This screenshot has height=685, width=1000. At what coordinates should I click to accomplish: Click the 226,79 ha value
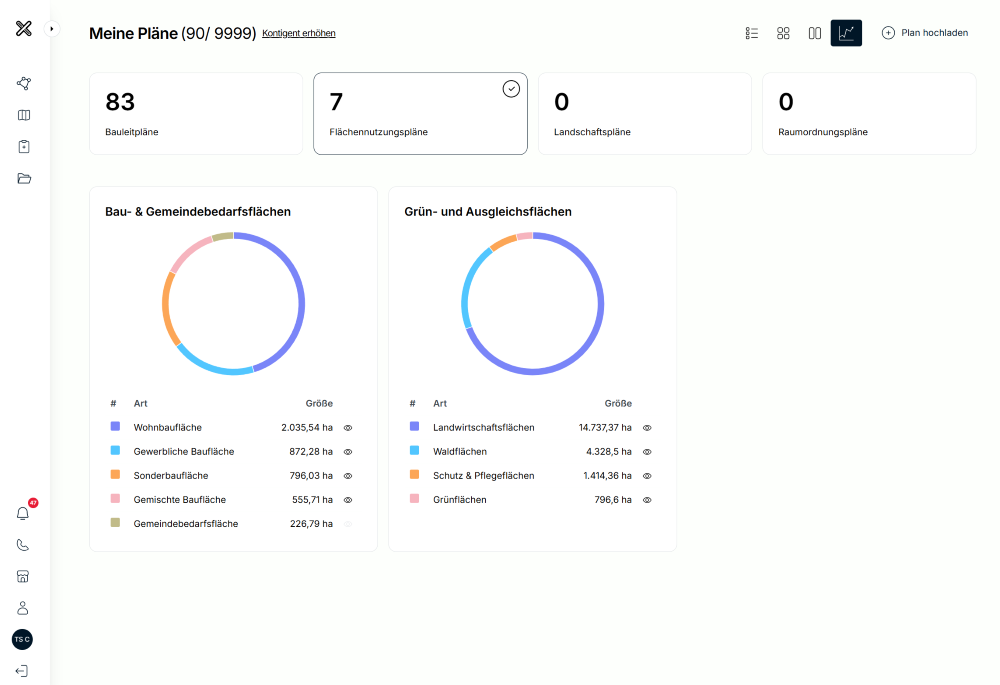[x=311, y=524]
